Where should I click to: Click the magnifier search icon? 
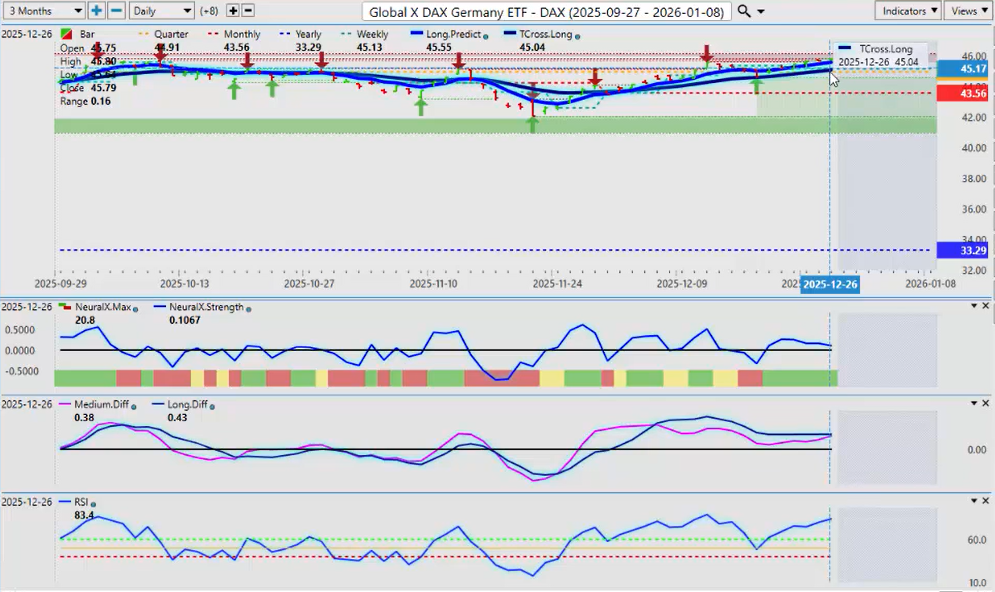(744, 11)
